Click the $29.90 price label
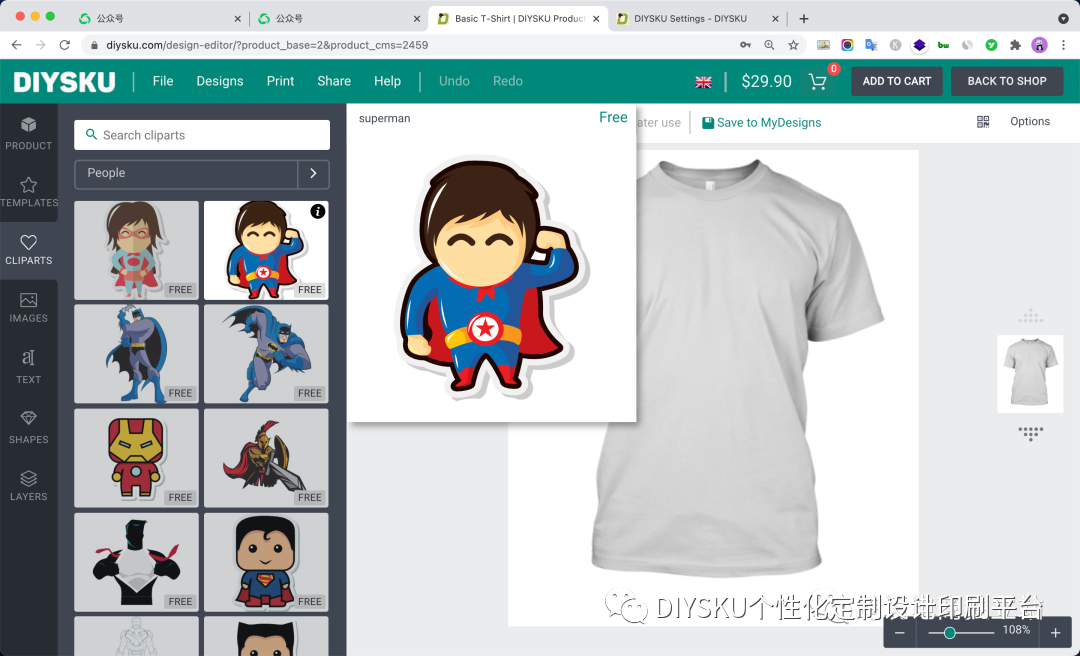Screen dimensions: 1080x656 coord(767,81)
